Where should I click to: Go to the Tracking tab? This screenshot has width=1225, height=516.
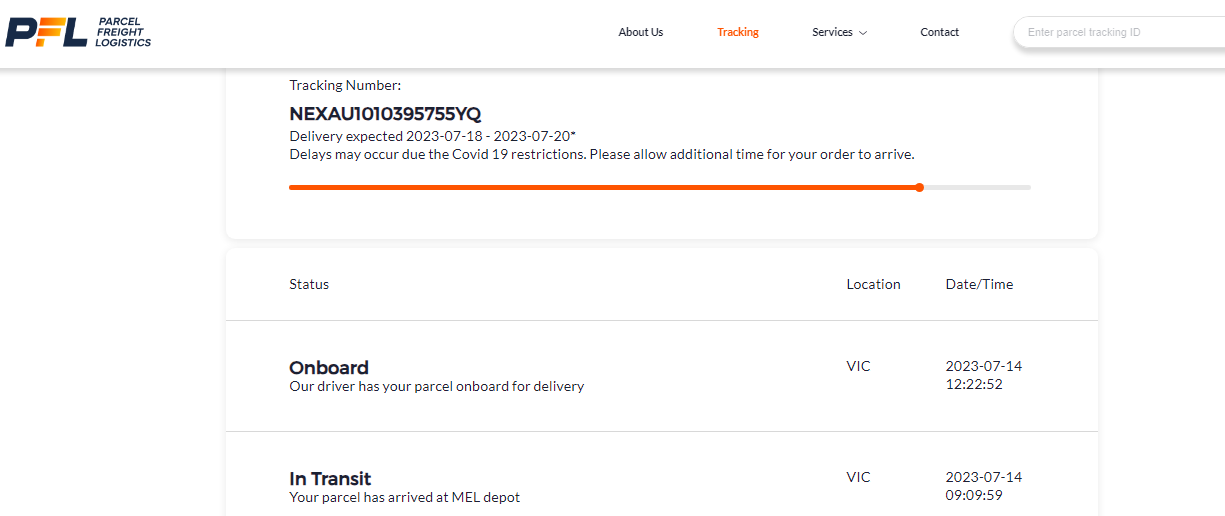click(x=737, y=32)
